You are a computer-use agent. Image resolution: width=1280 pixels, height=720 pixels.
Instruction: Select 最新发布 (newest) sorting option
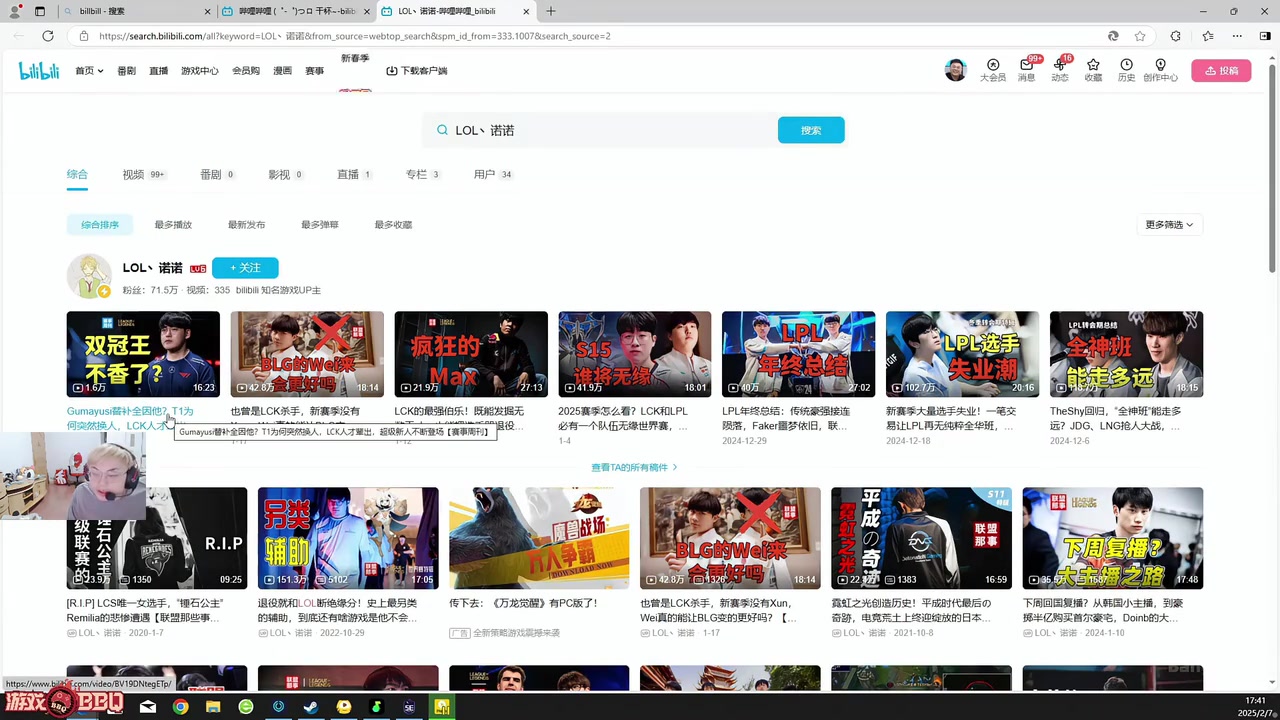pos(246,224)
